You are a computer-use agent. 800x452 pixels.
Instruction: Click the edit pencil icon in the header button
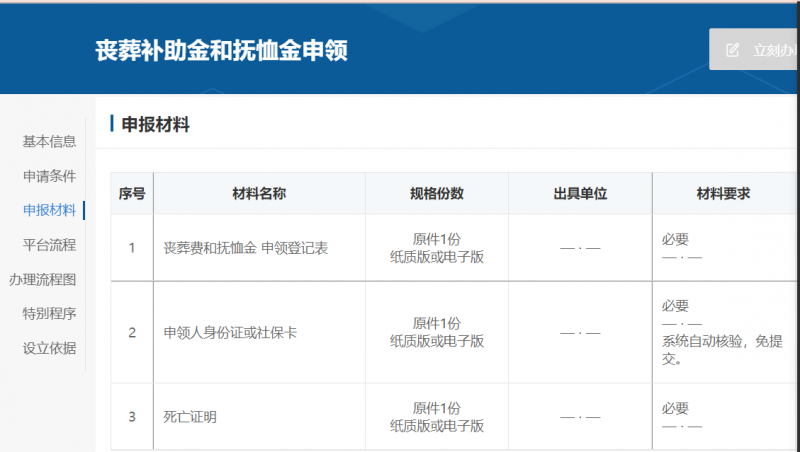click(x=732, y=50)
